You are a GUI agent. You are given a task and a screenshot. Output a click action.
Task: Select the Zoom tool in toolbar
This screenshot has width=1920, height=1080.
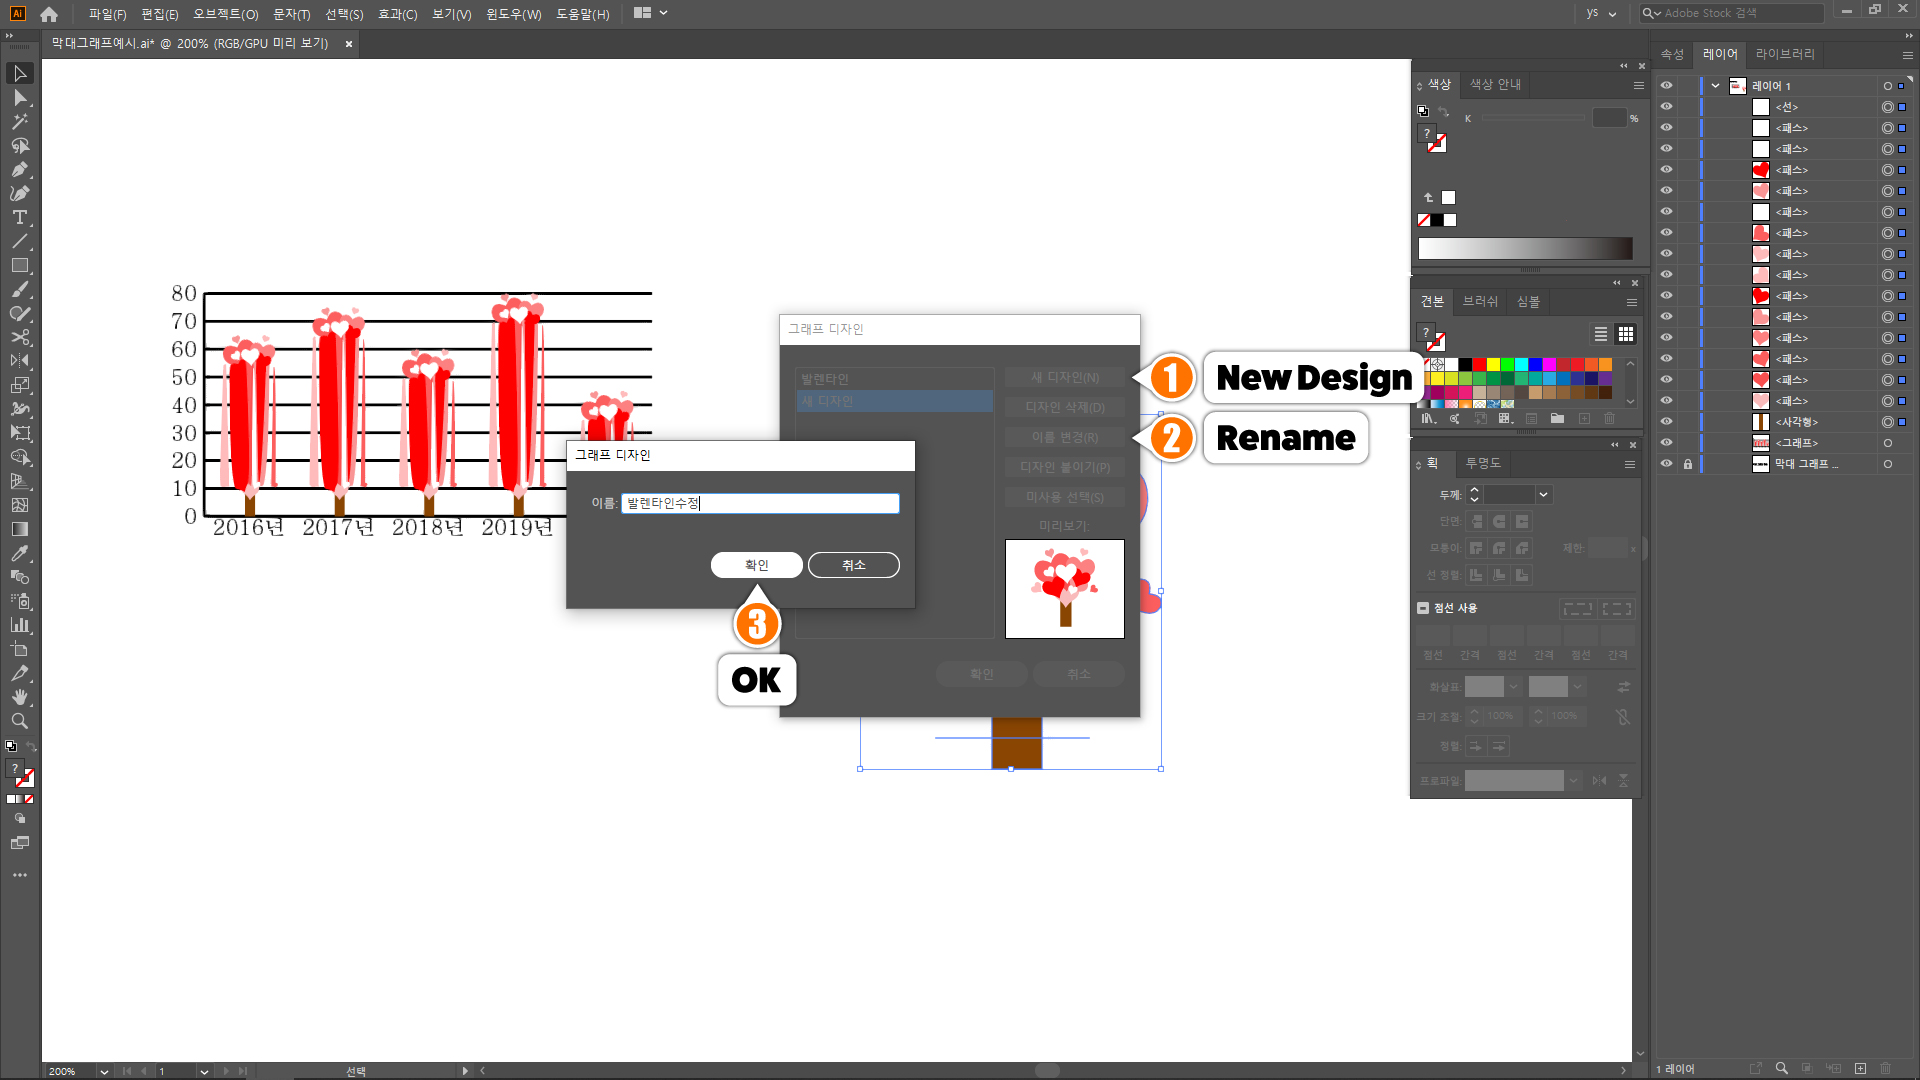(19, 721)
